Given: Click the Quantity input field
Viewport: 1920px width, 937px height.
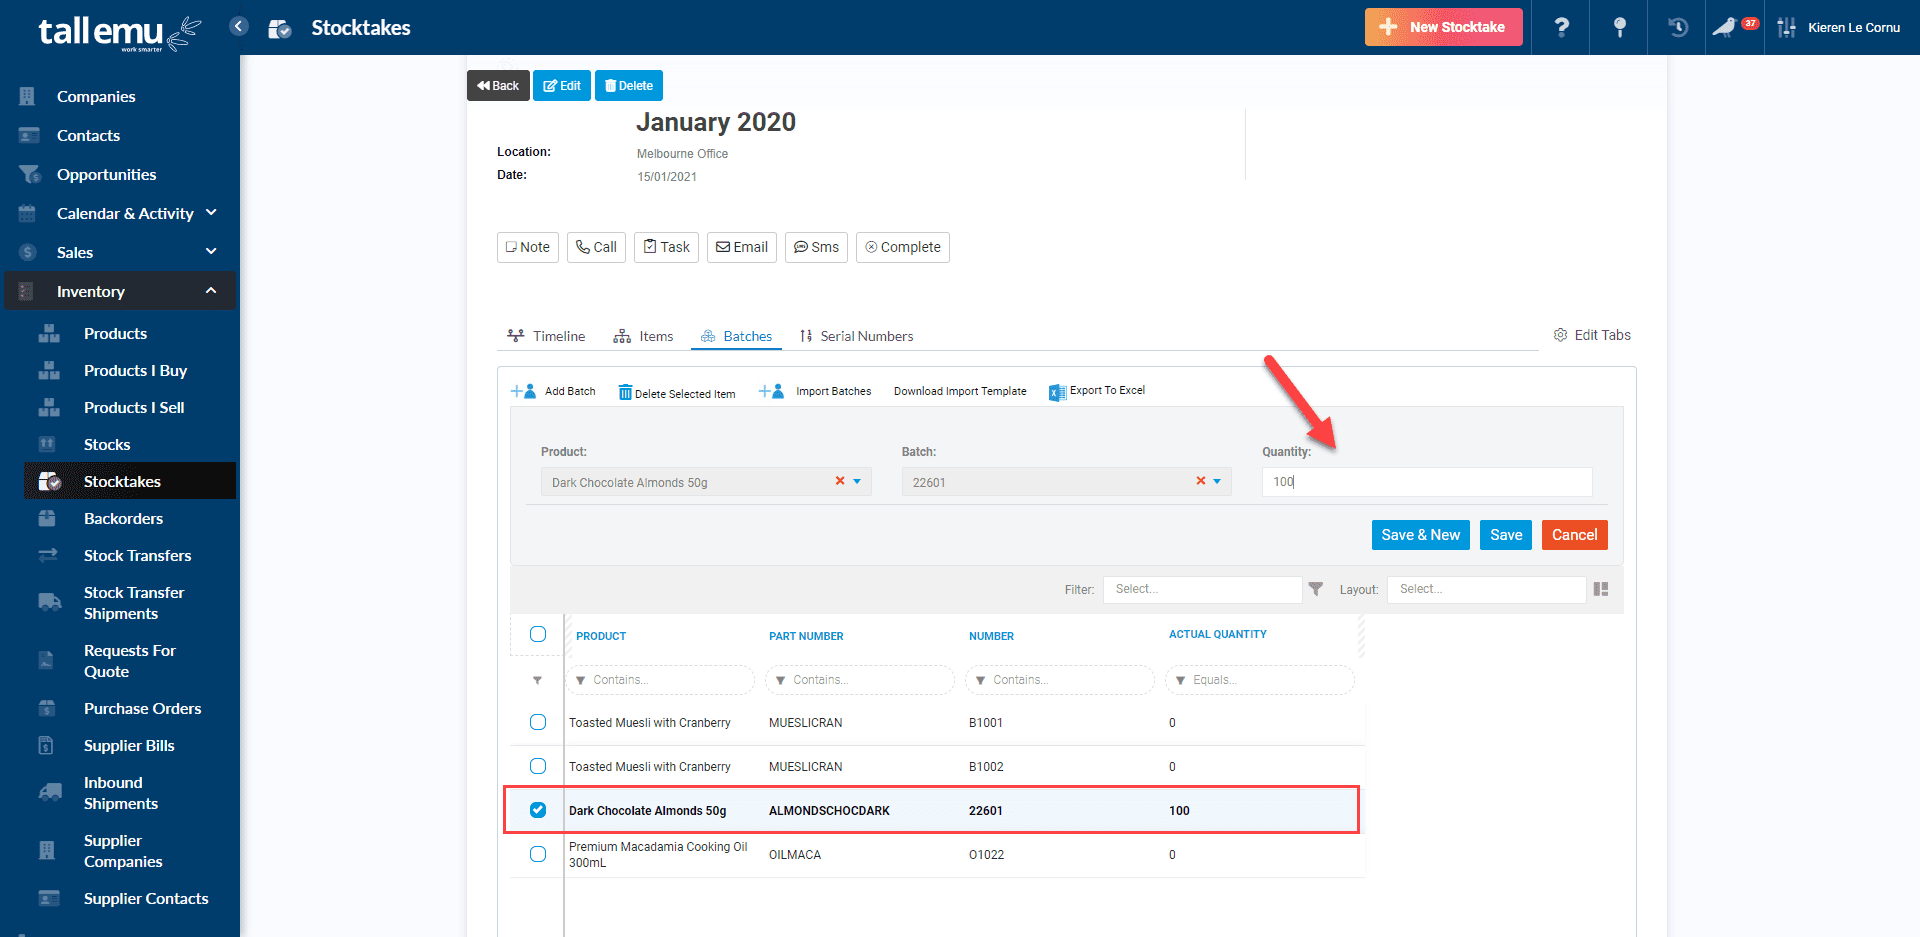Looking at the screenshot, I should 1425,481.
